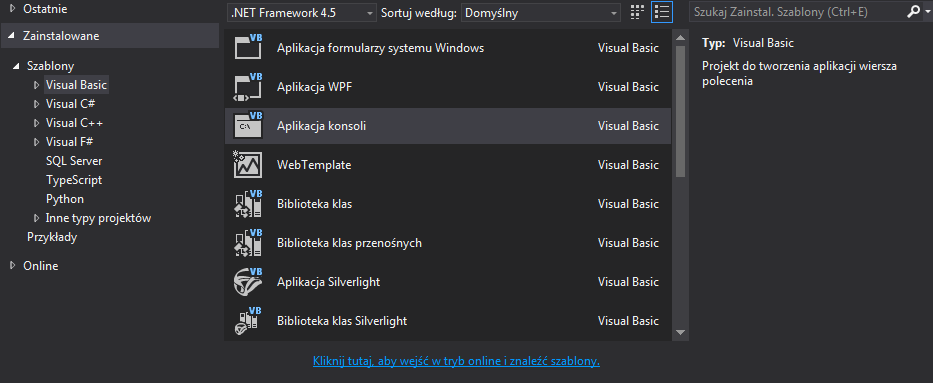Viewport: 933px width, 383px height.
Task: Select Biblioteka klas Silverlight row text
Action: coord(342,321)
